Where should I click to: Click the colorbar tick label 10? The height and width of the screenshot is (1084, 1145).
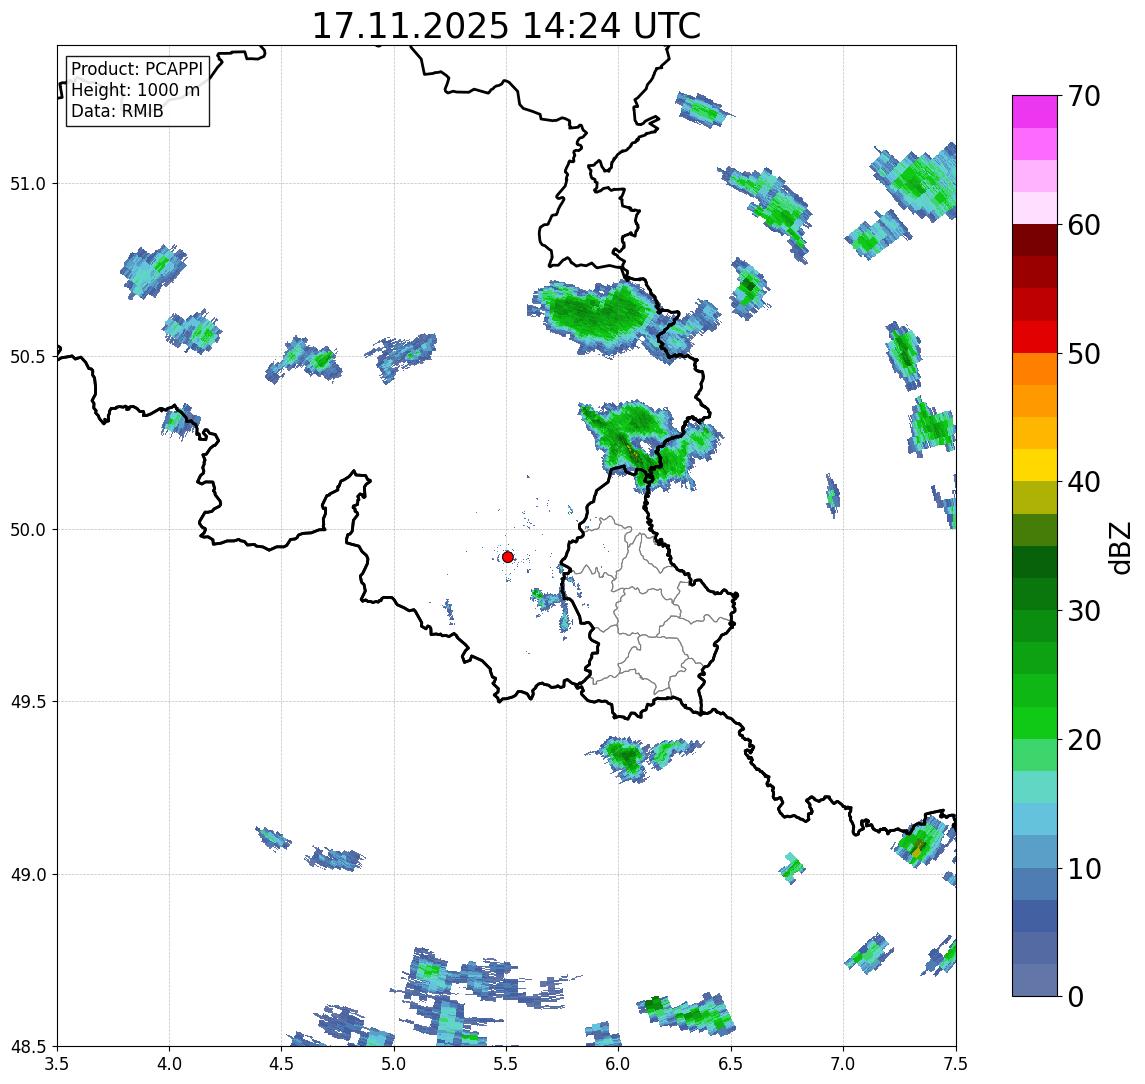[1084, 869]
